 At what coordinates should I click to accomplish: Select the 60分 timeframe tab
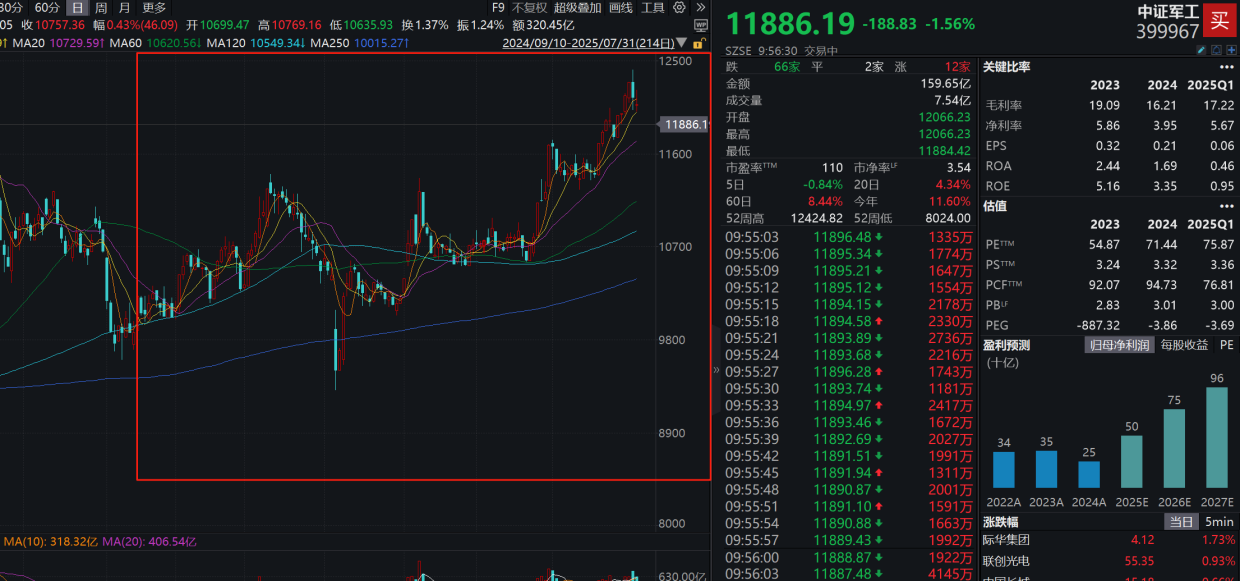pyautogui.click(x=47, y=7)
